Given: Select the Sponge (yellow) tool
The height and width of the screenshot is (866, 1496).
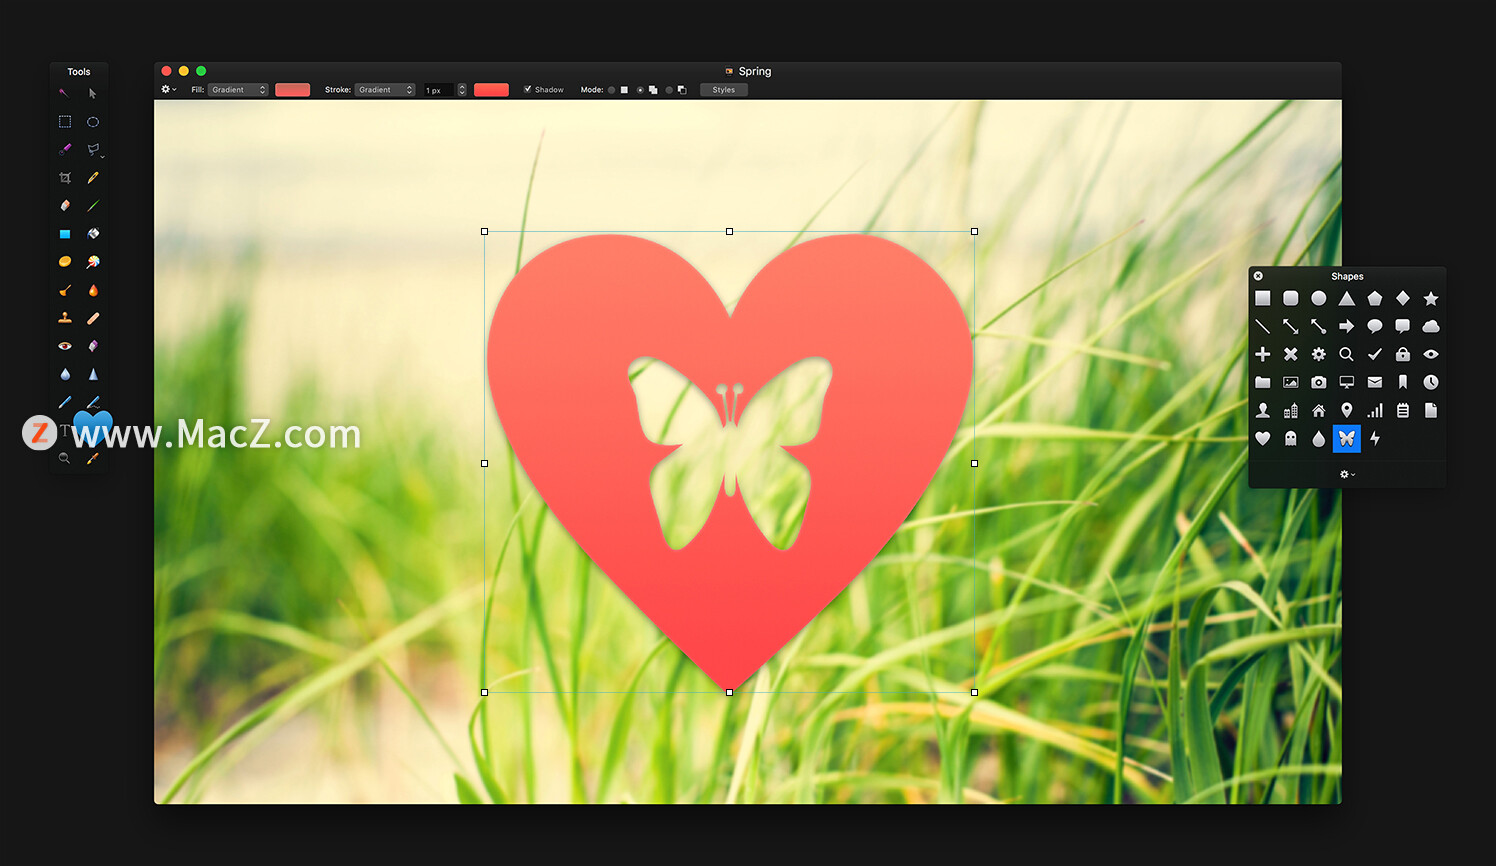Looking at the screenshot, I should point(65,262).
